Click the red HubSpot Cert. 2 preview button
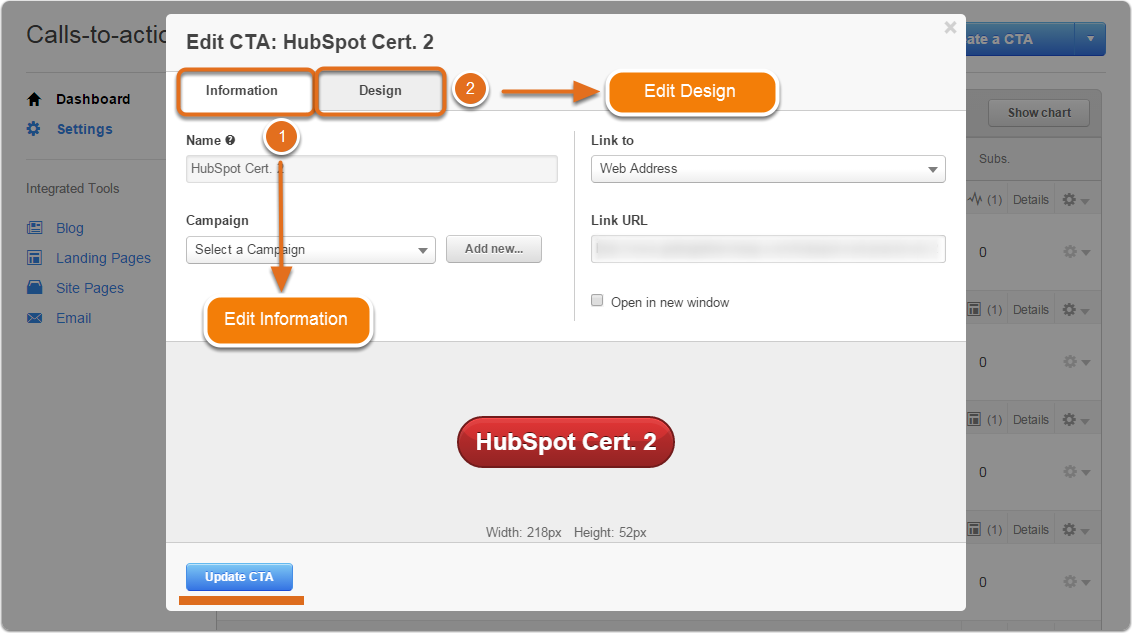 pos(566,442)
